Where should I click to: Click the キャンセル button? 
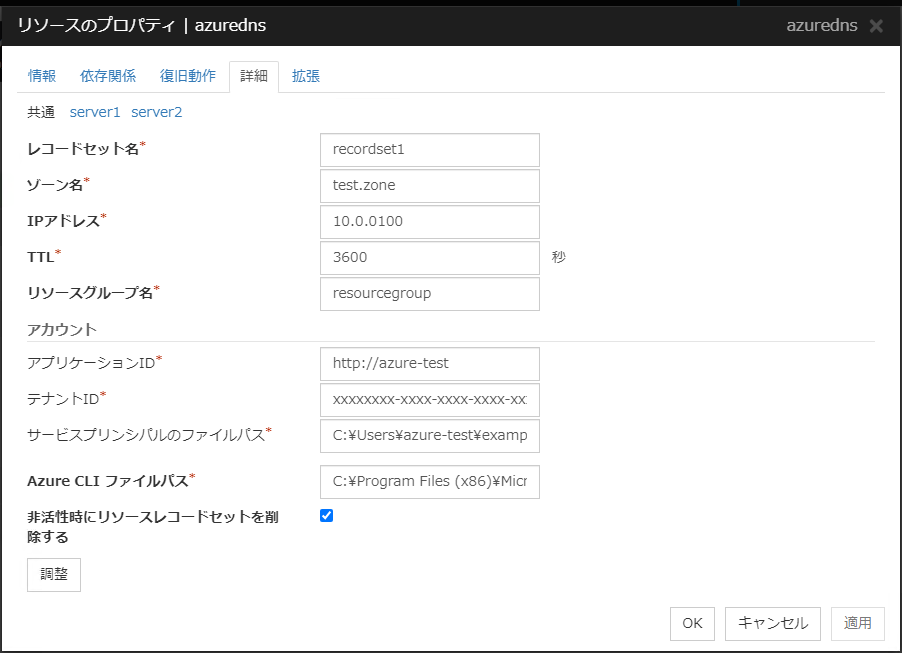[772, 623]
